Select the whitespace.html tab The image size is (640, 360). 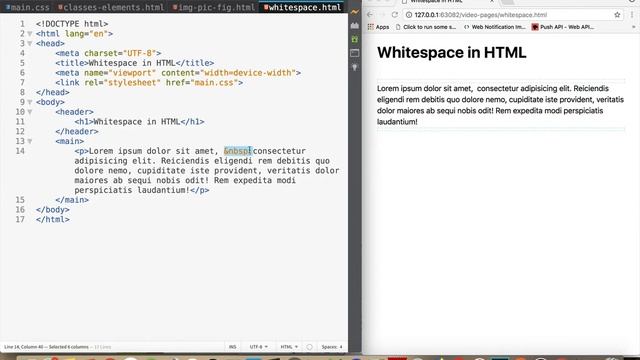pyautogui.click(x=302, y=7)
